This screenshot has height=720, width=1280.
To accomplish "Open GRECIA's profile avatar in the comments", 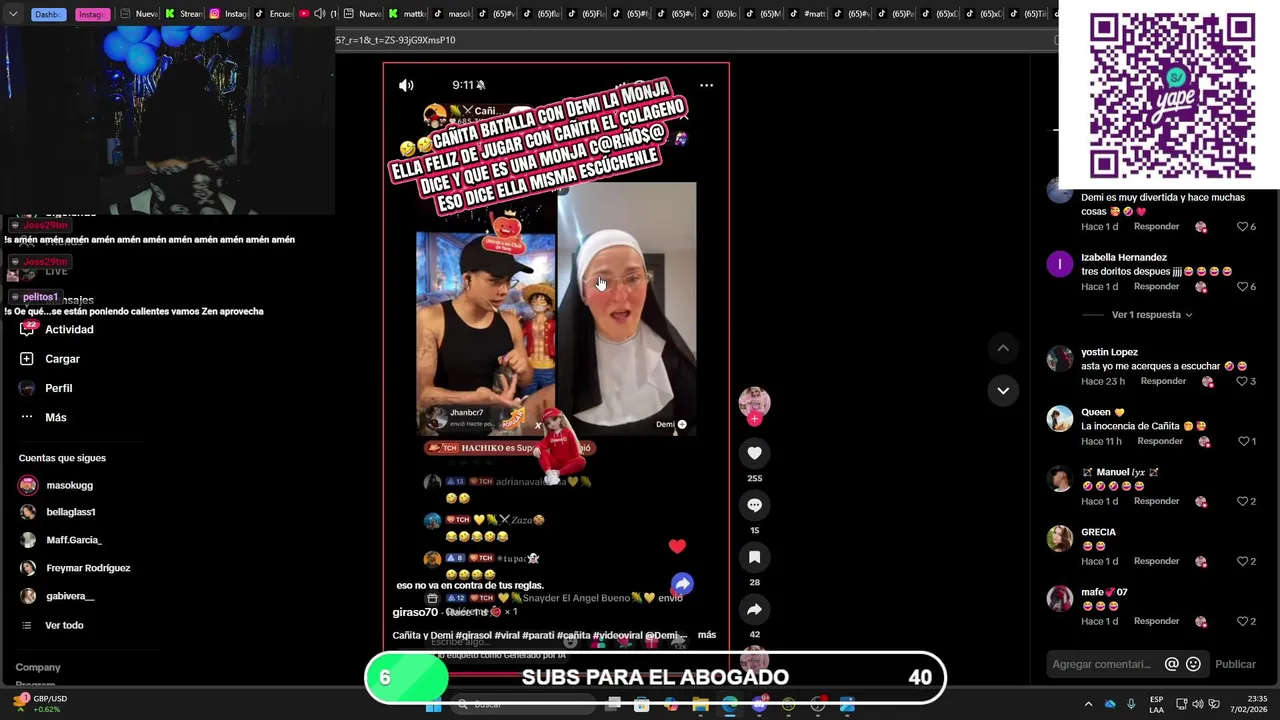I will pos(1060,539).
